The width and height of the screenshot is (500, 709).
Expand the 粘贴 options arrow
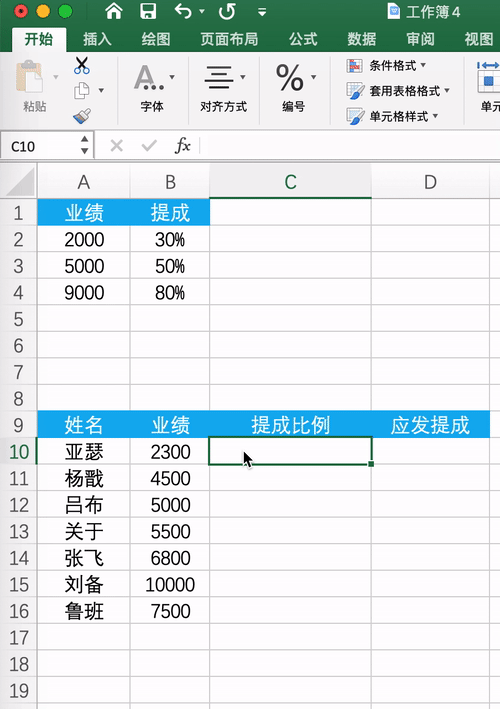click(56, 77)
